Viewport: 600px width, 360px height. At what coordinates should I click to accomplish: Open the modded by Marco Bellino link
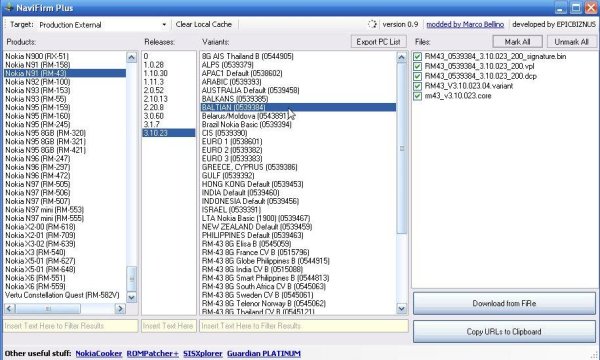point(465,24)
